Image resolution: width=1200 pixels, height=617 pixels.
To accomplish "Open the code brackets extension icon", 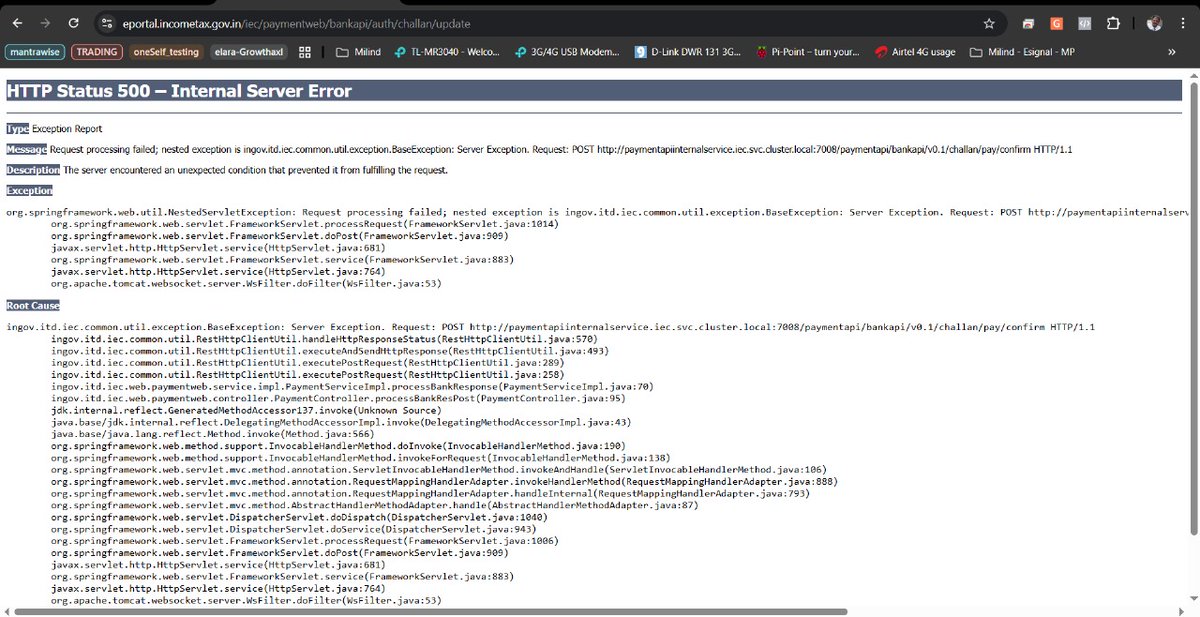I will click(1084, 23).
